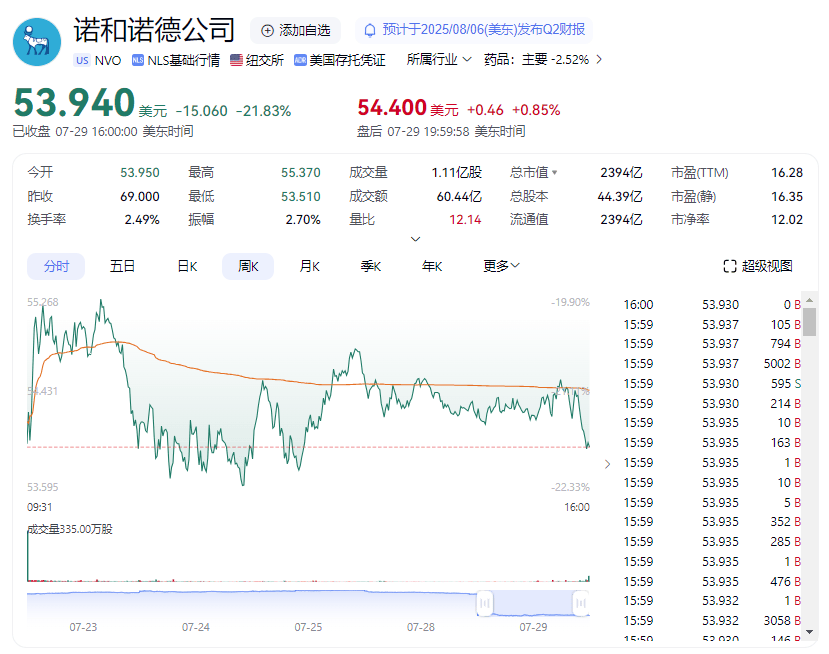This screenshot has height=654, width=829.
Task: Click the 07-23 date on the timeline navigator
Action: pos(84,627)
